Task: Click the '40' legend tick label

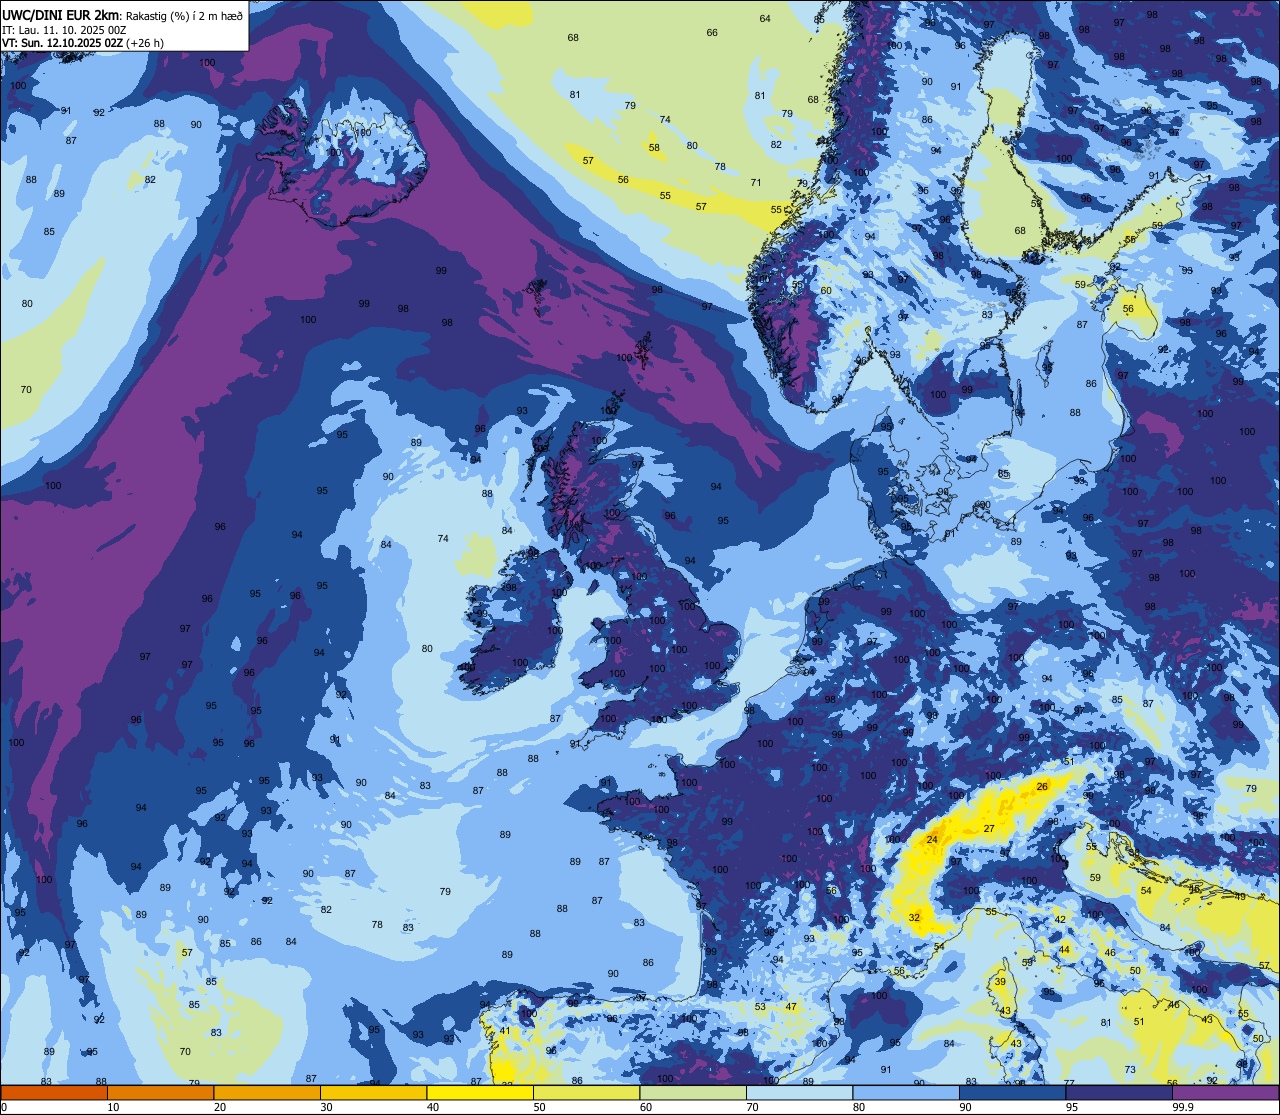Action: pos(432,1107)
